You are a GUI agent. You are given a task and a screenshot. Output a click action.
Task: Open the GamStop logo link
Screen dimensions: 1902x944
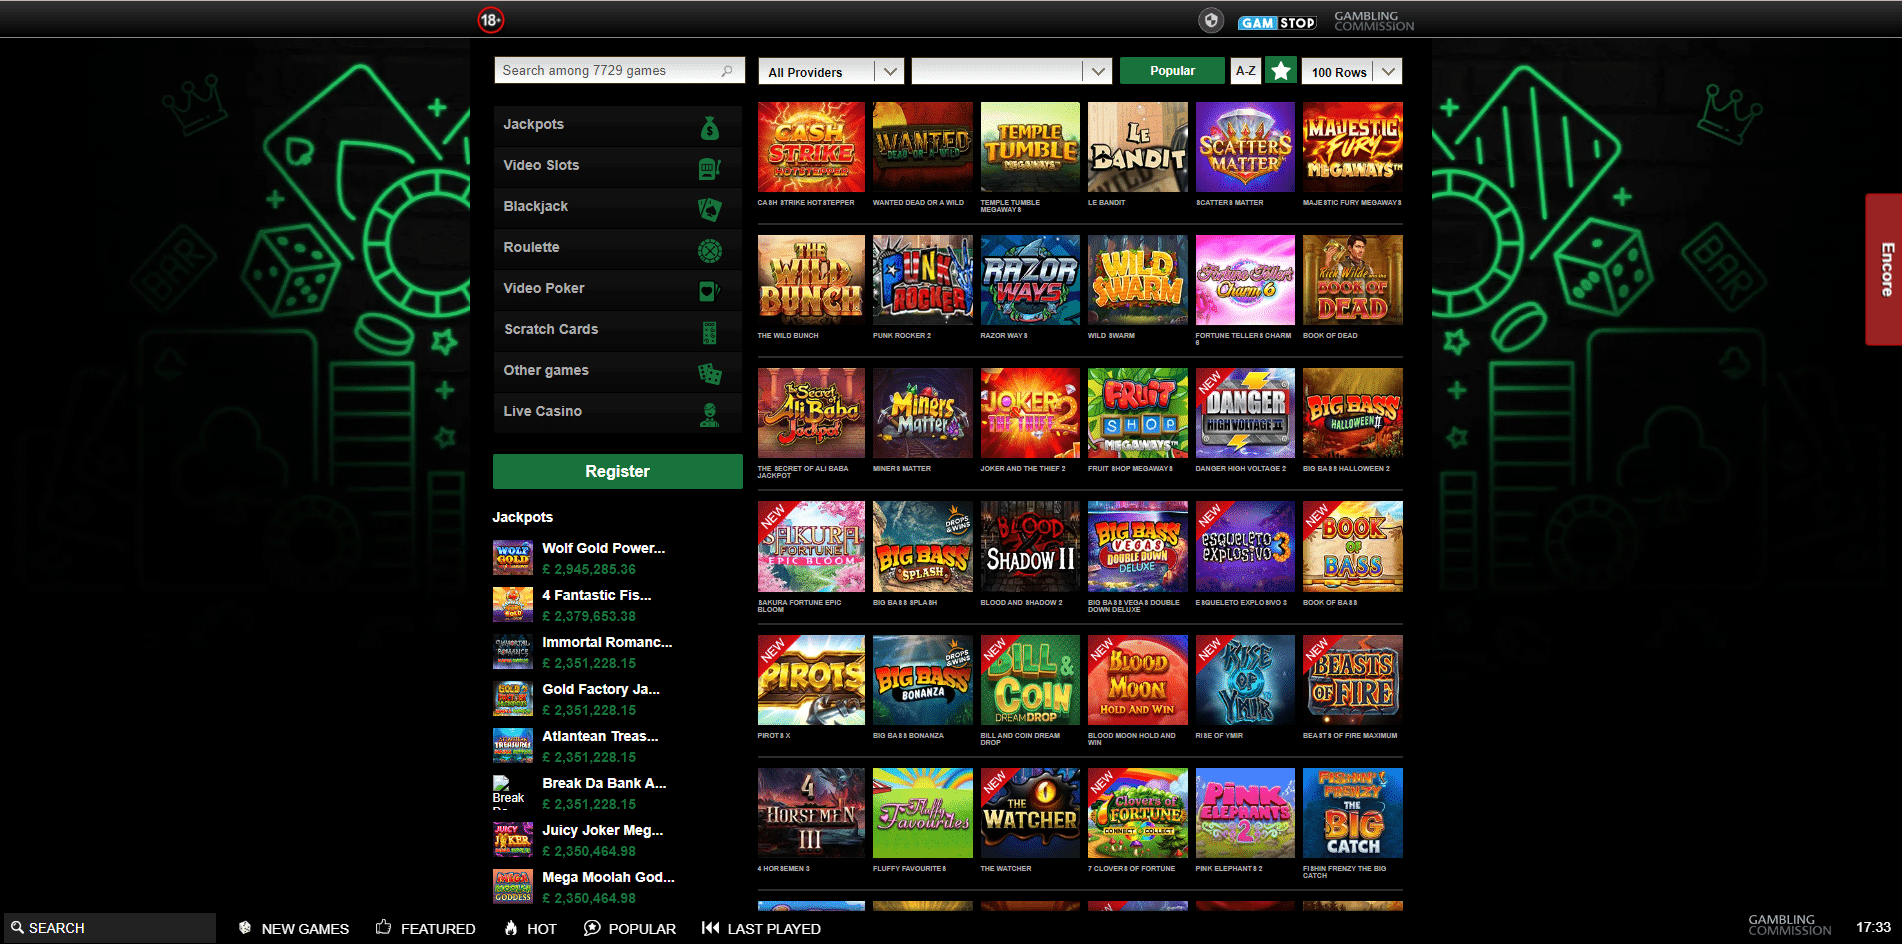(1277, 22)
